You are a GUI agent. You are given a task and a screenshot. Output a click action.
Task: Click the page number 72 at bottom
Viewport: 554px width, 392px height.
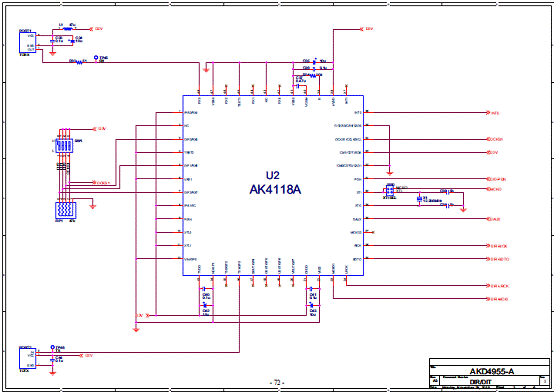click(x=277, y=382)
